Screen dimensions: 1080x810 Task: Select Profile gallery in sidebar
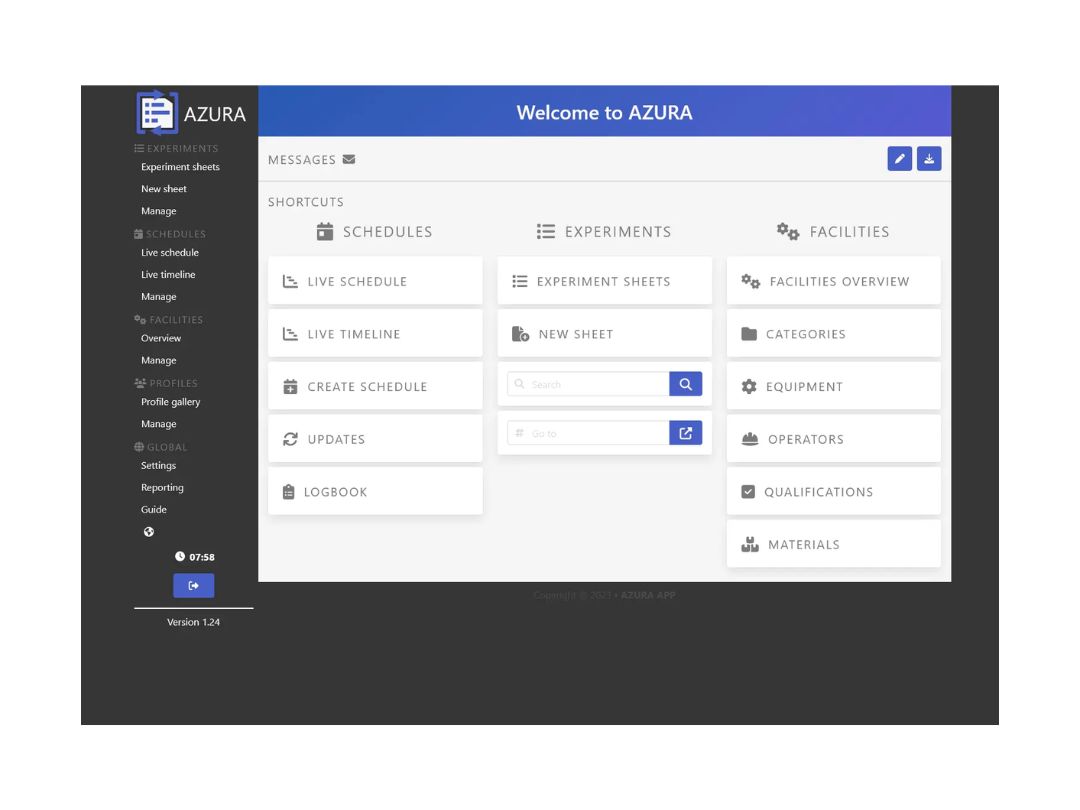click(x=171, y=402)
